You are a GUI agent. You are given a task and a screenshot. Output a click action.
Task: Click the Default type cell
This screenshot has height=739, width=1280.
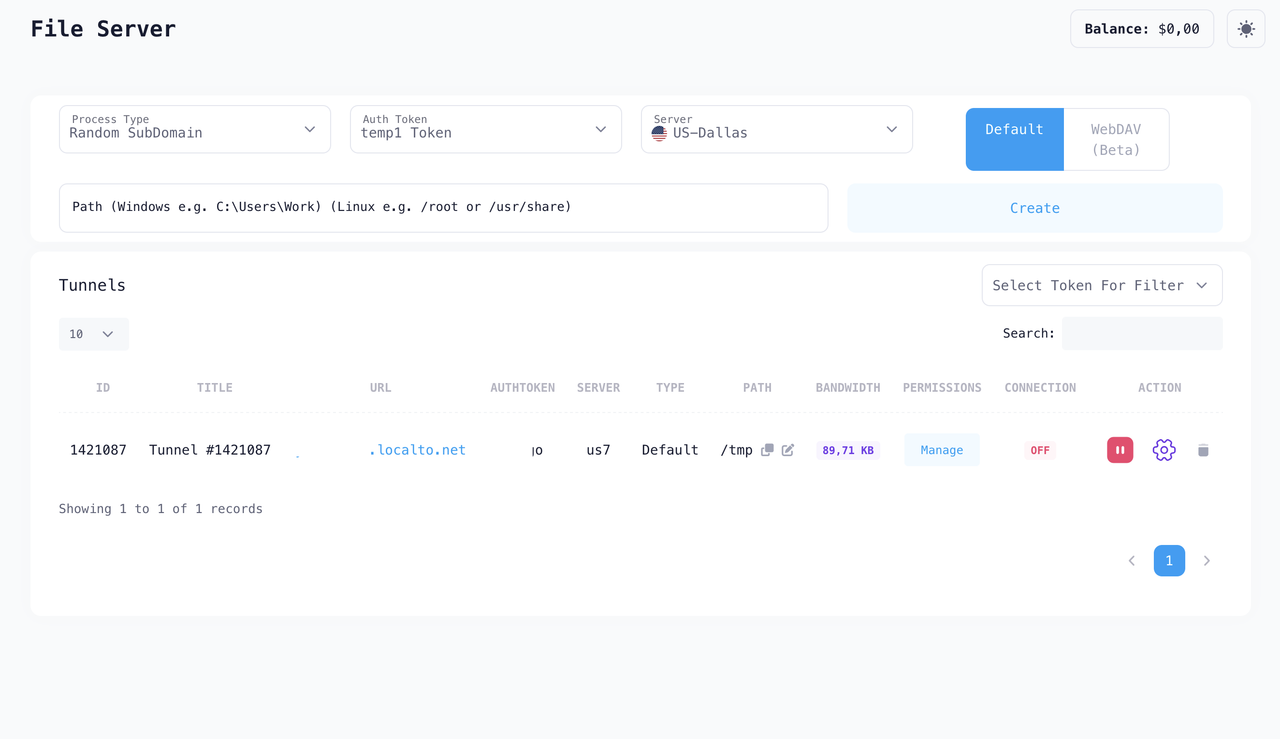coord(670,450)
